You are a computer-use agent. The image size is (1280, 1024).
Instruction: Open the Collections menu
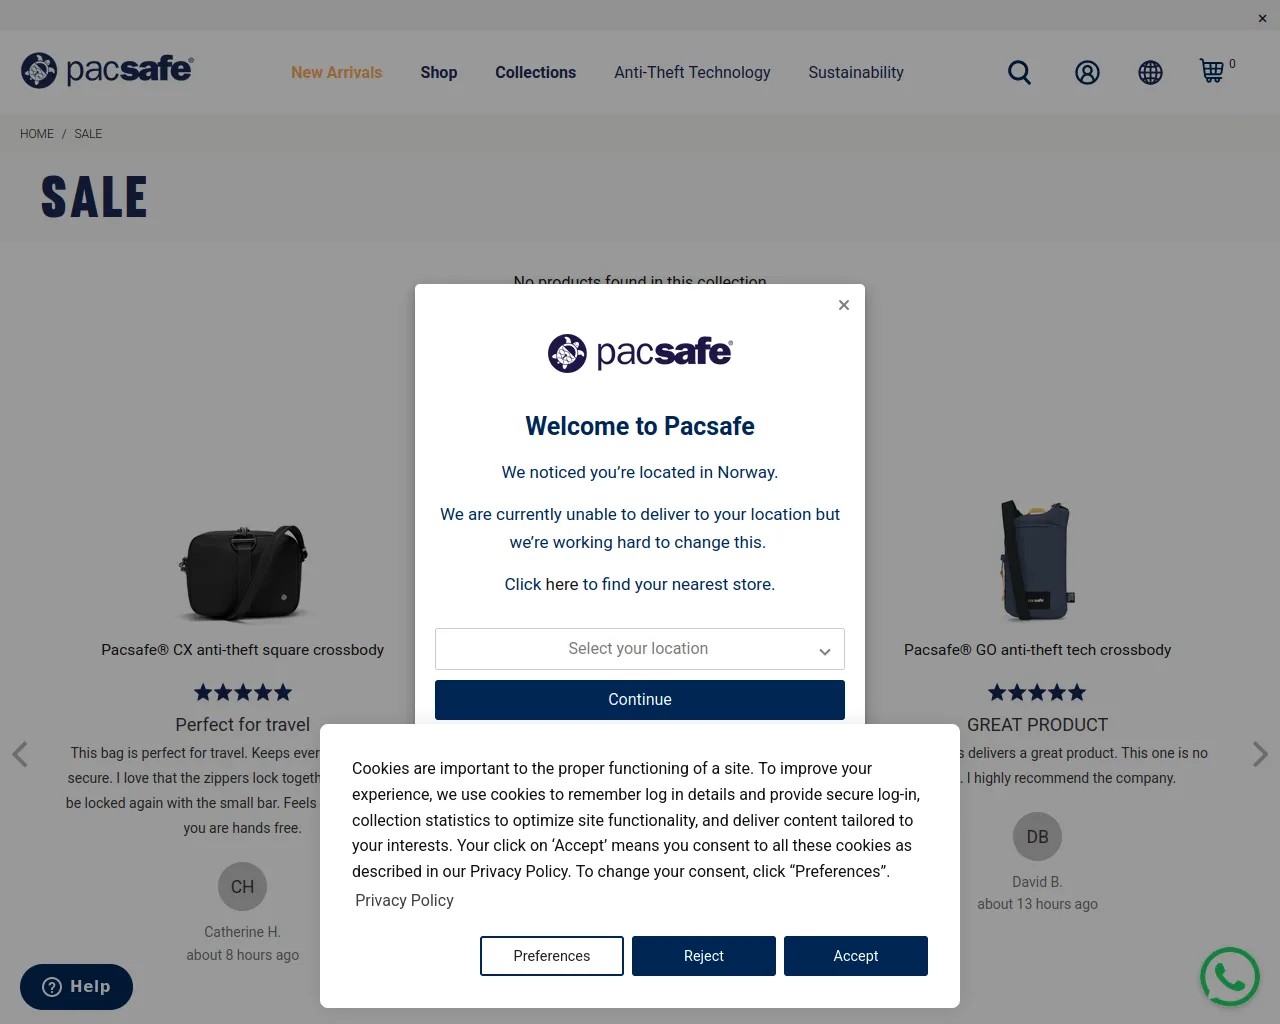tap(536, 72)
